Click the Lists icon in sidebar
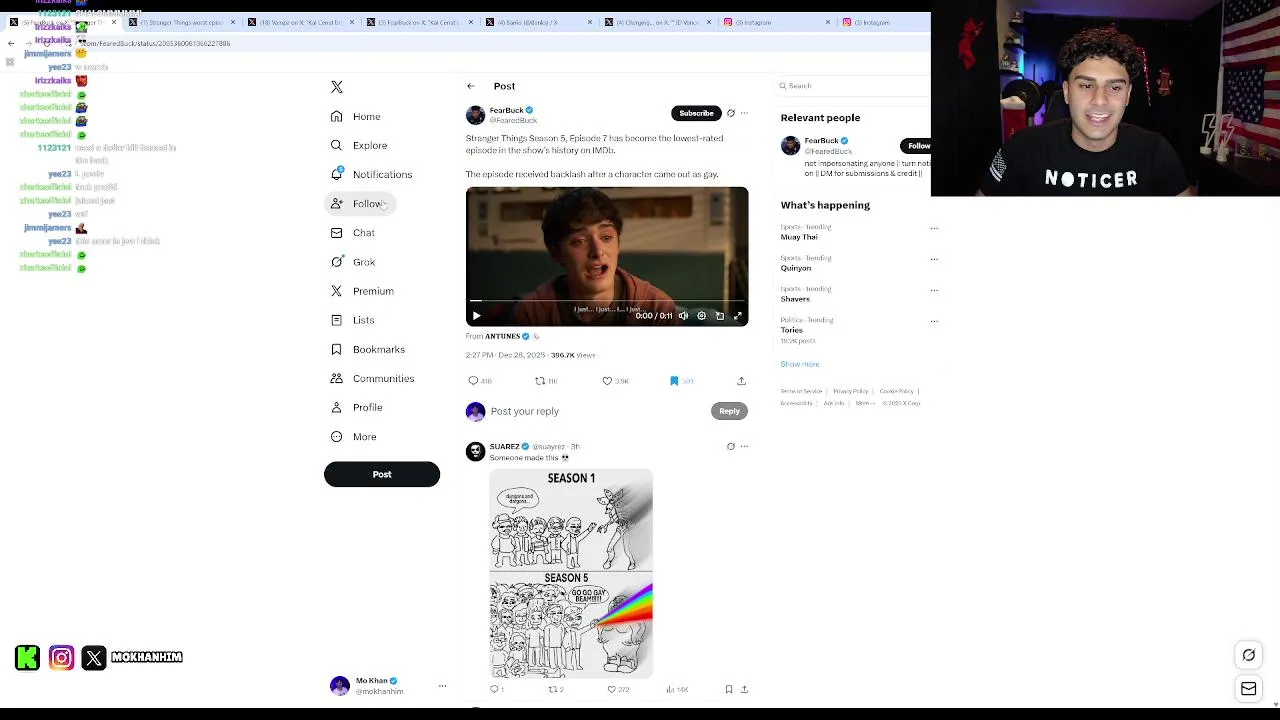1280x720 pixels. tap(337, 320)
